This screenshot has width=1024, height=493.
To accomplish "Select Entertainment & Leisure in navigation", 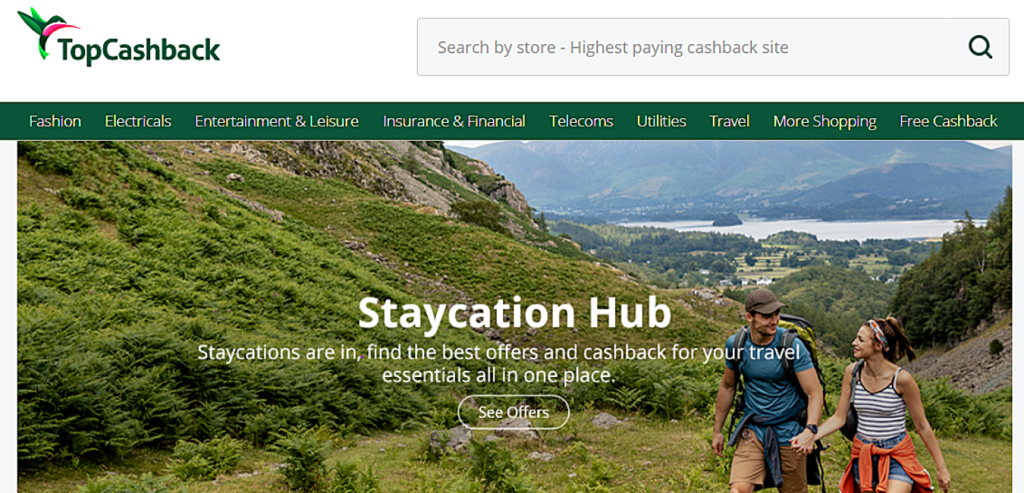I will [277, 121].
